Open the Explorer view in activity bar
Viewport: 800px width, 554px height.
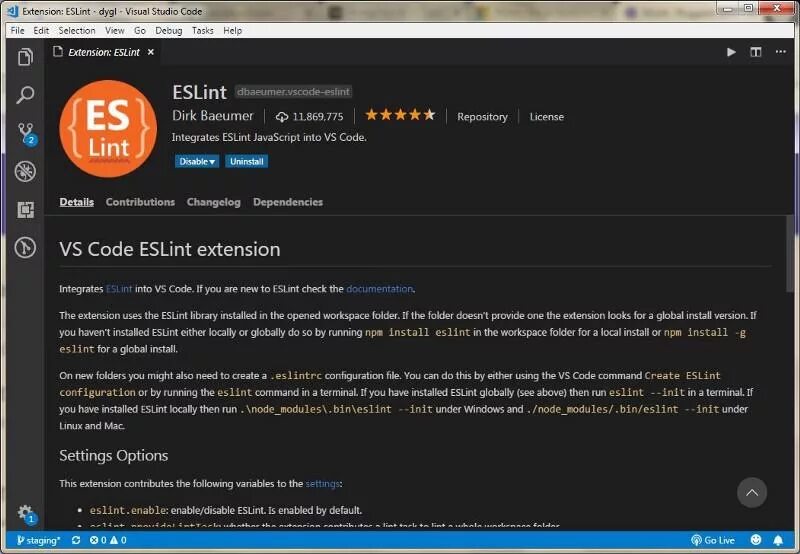[x=25, y=57]
